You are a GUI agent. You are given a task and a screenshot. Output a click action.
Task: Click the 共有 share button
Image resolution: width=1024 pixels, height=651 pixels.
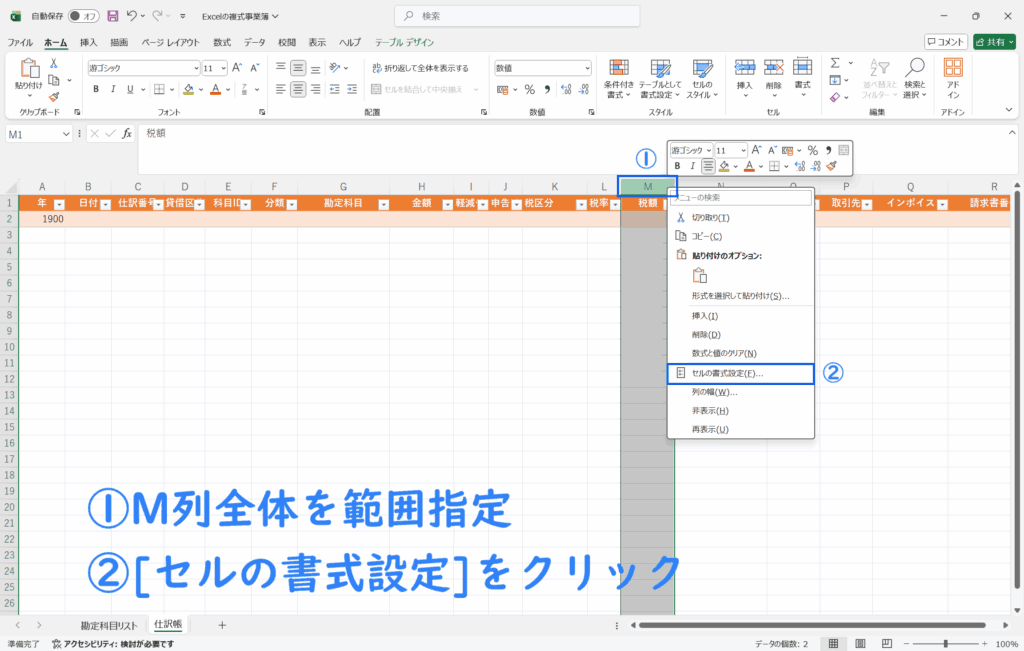[x=994, y=42]
